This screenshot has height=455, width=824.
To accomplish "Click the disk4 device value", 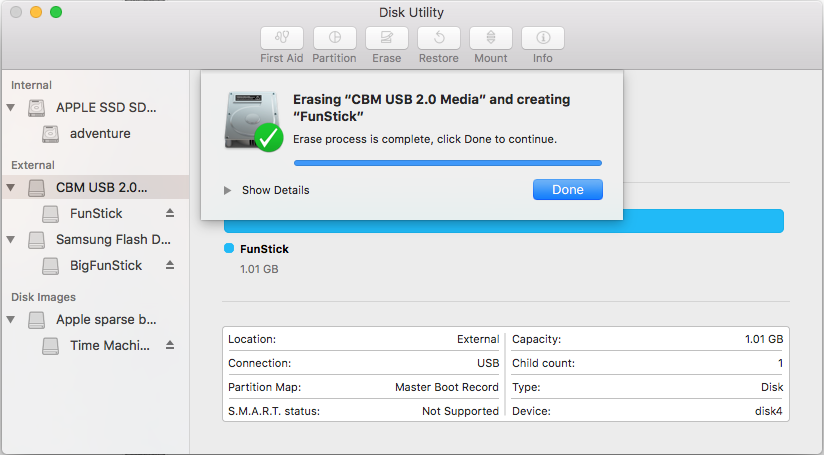I will click(769, 411).
